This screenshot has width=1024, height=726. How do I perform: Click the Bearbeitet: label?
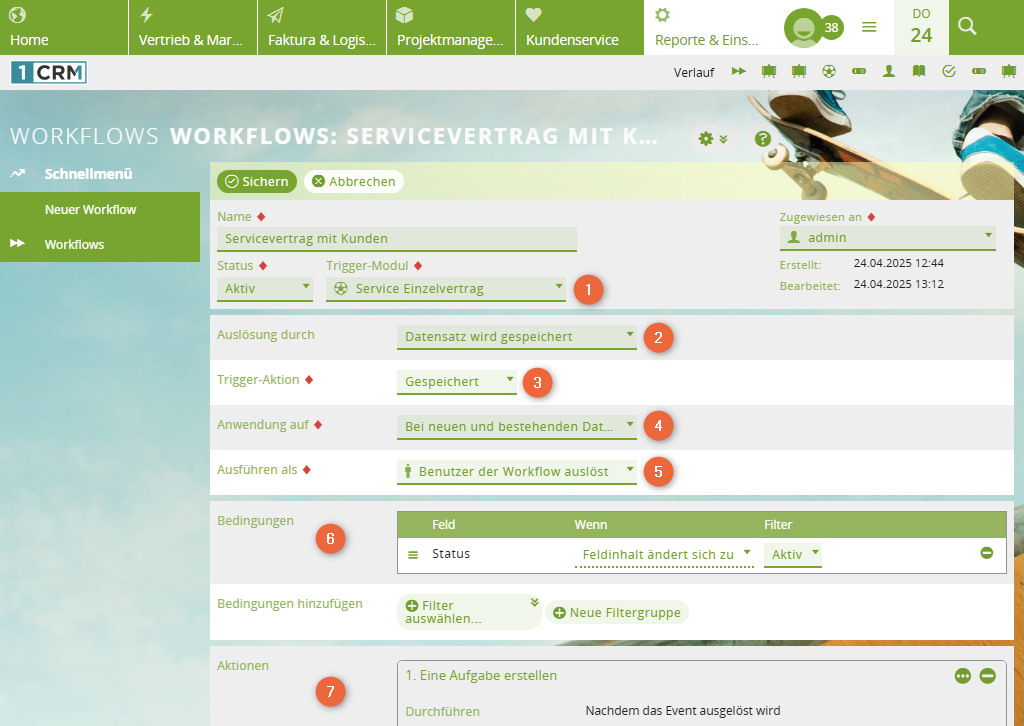pyautogui.click(x=810, y=286)
